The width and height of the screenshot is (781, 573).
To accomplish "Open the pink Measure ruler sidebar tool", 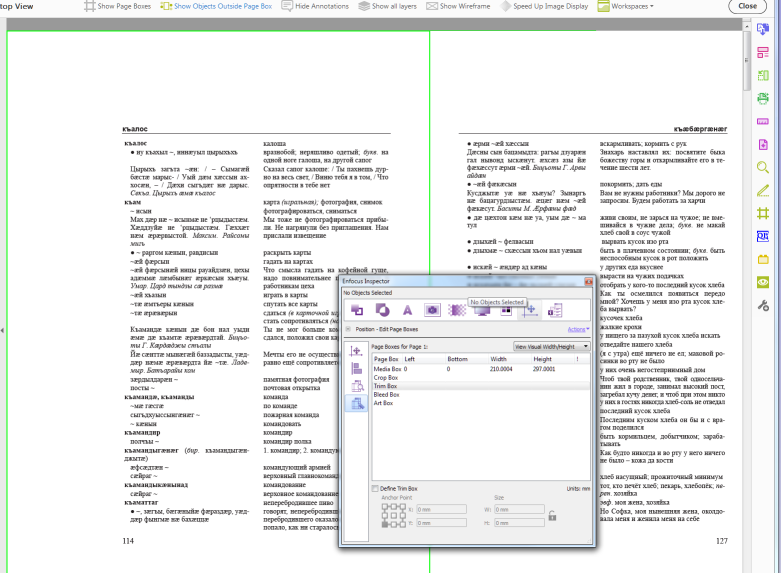I will tap(763, 121).
